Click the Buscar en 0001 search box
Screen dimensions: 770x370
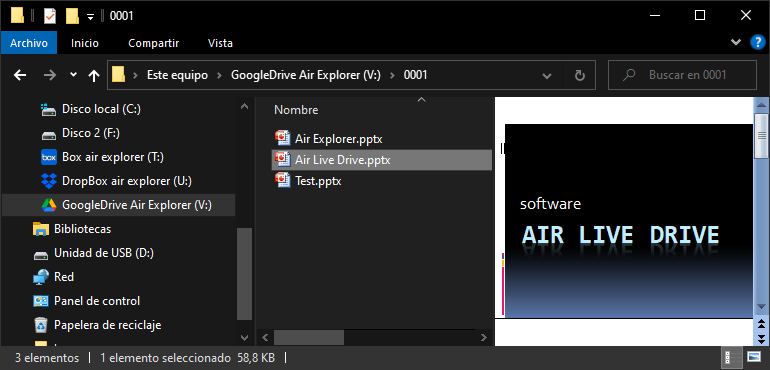(x=682, y=75)
